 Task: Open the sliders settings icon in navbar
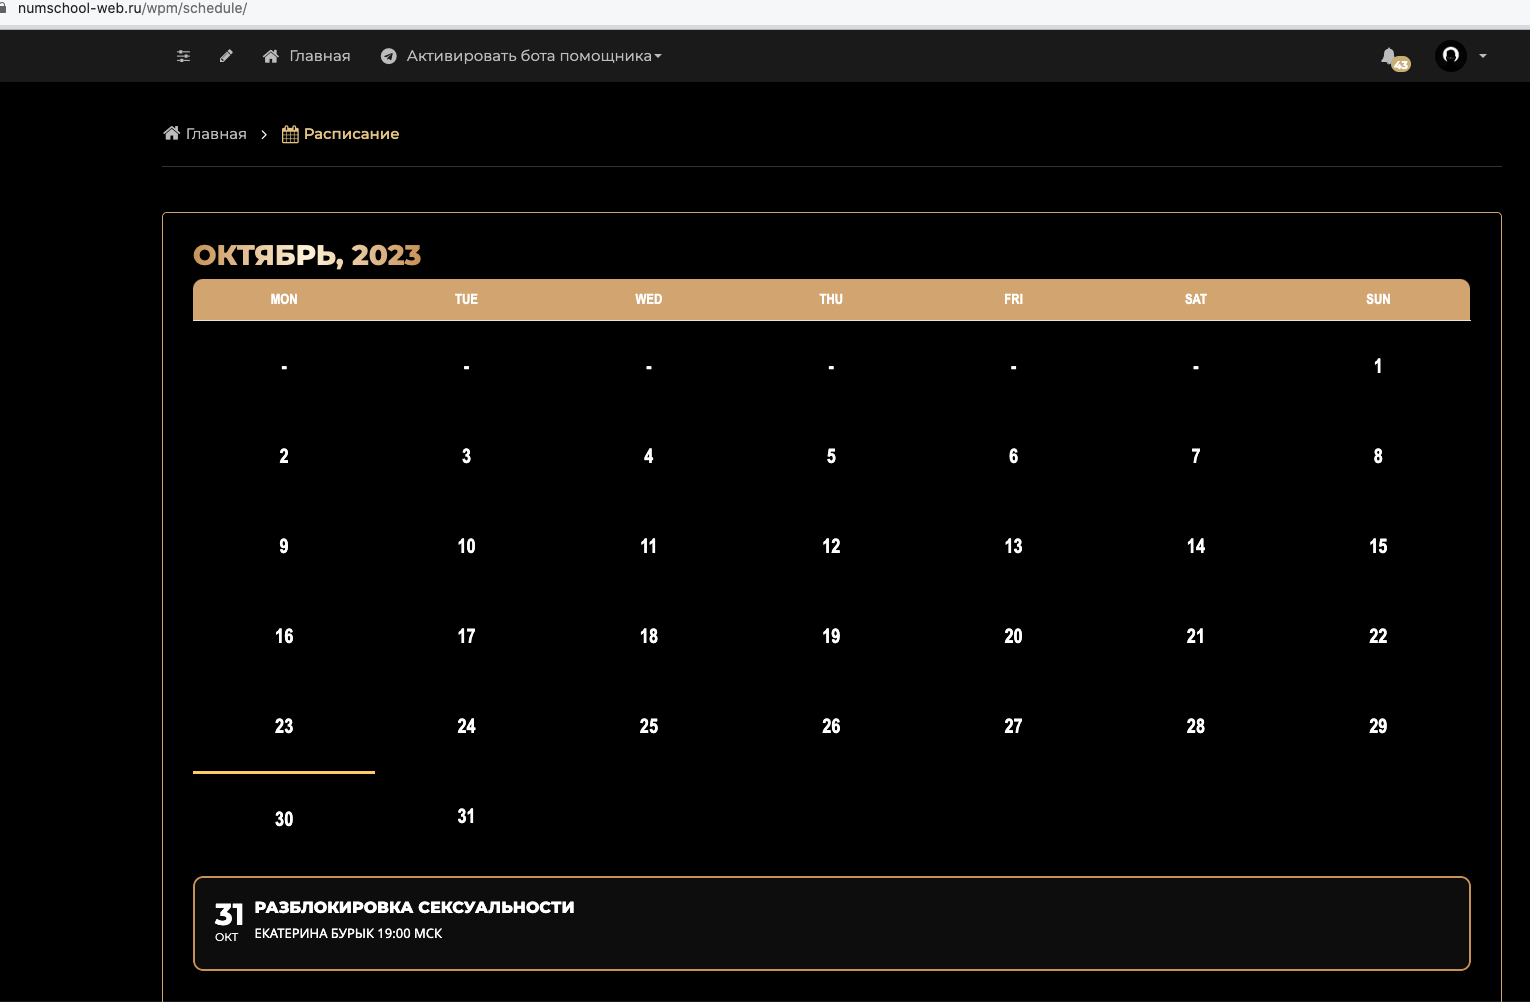click(x=183, y=56)
